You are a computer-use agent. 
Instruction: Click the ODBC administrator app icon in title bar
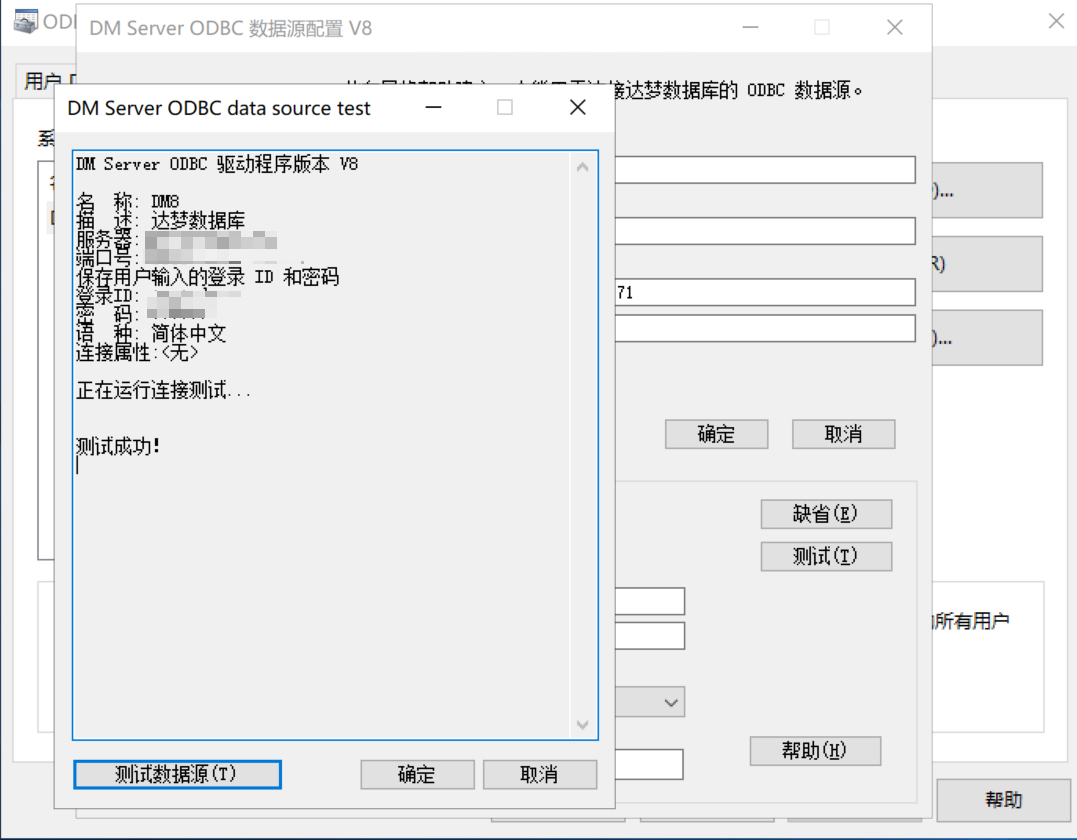tap(26, 21)
